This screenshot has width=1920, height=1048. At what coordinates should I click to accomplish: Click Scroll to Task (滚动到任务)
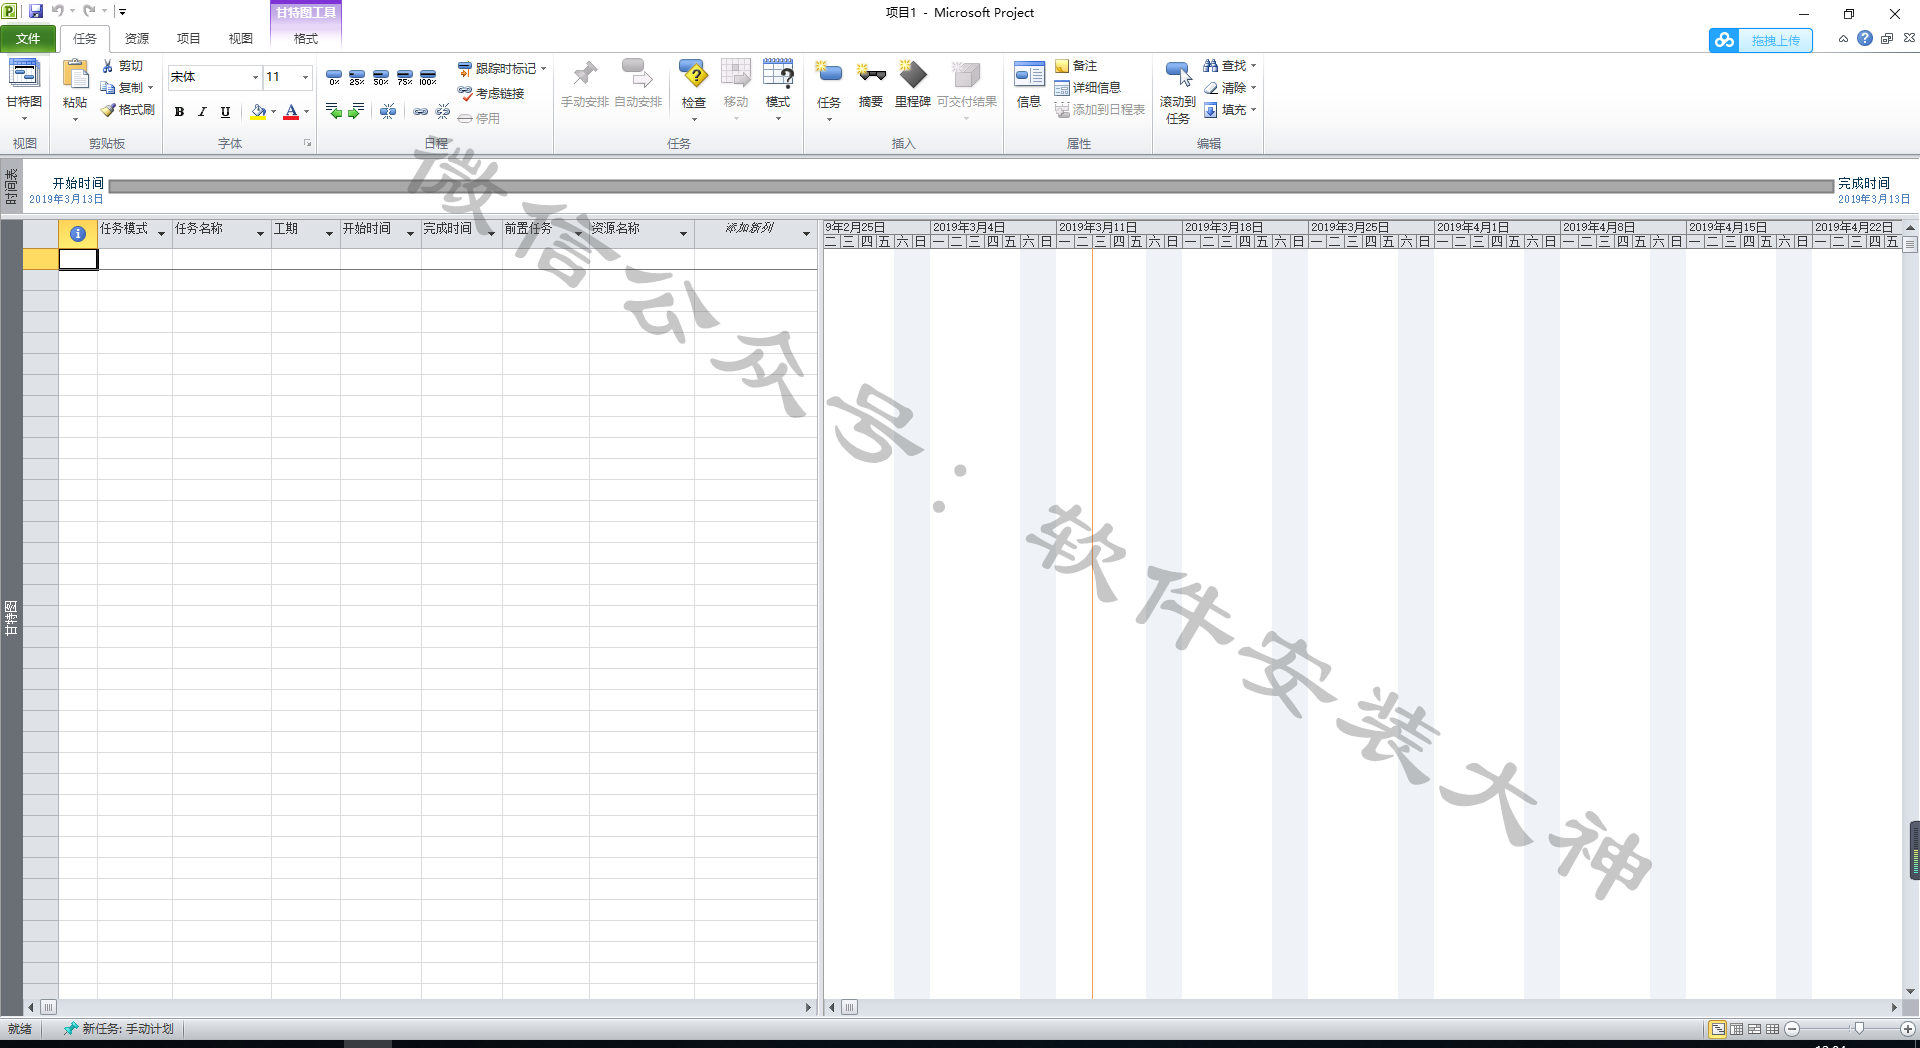(1178, 91)
